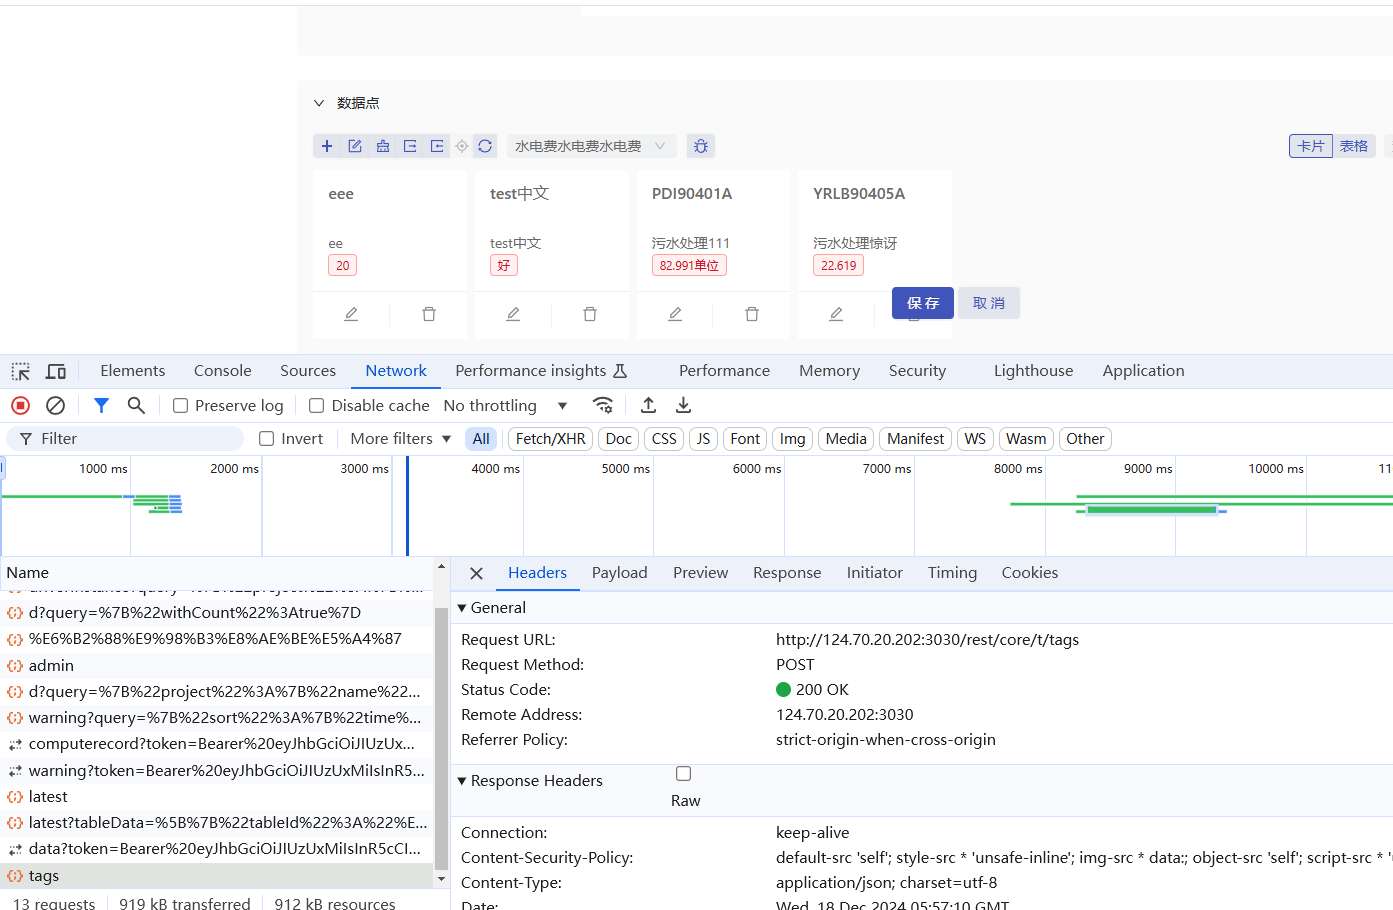Open the 水电费水电费水电费 dropdown
The image size is (1393, 910).
[591, 146]
